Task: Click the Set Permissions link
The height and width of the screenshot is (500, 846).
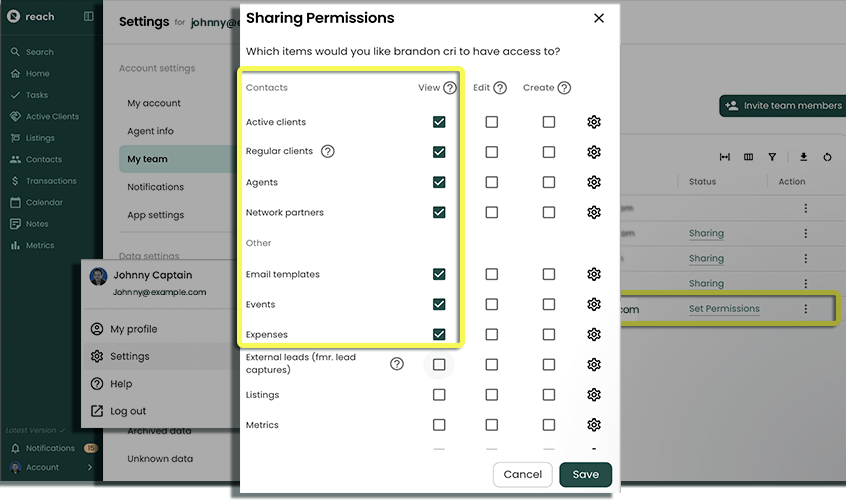Action: point(724,309)
